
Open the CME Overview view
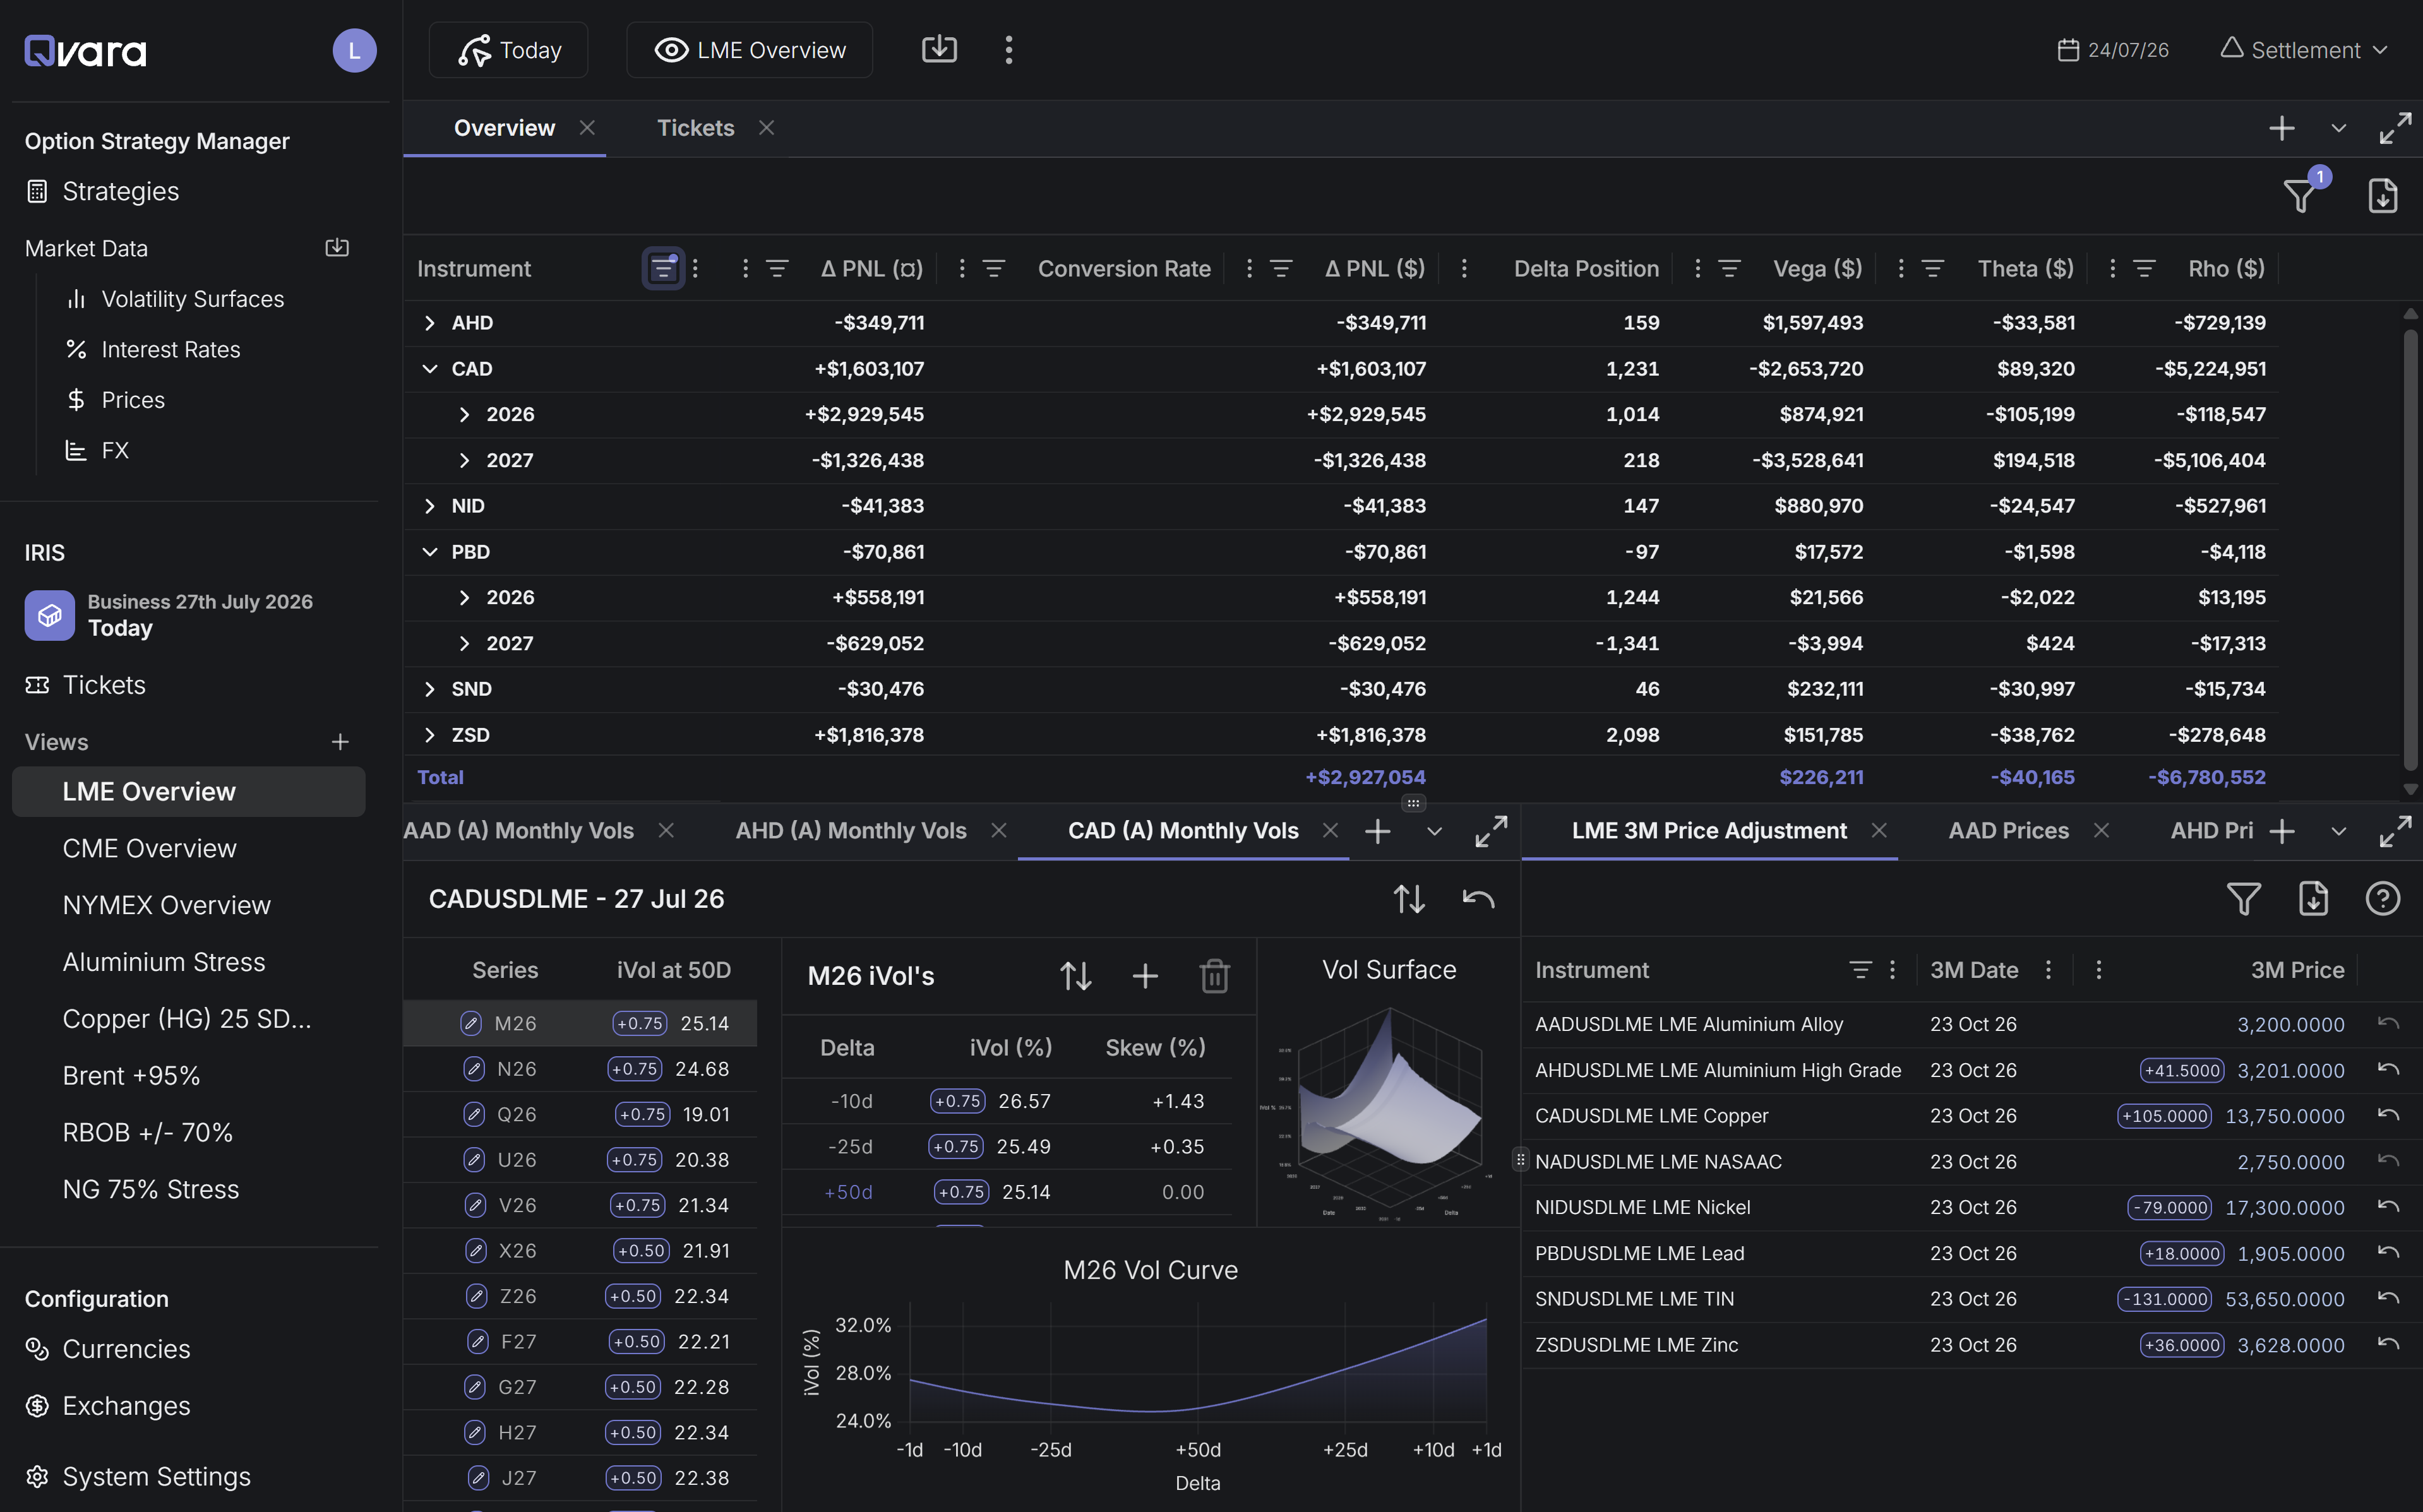149,848
